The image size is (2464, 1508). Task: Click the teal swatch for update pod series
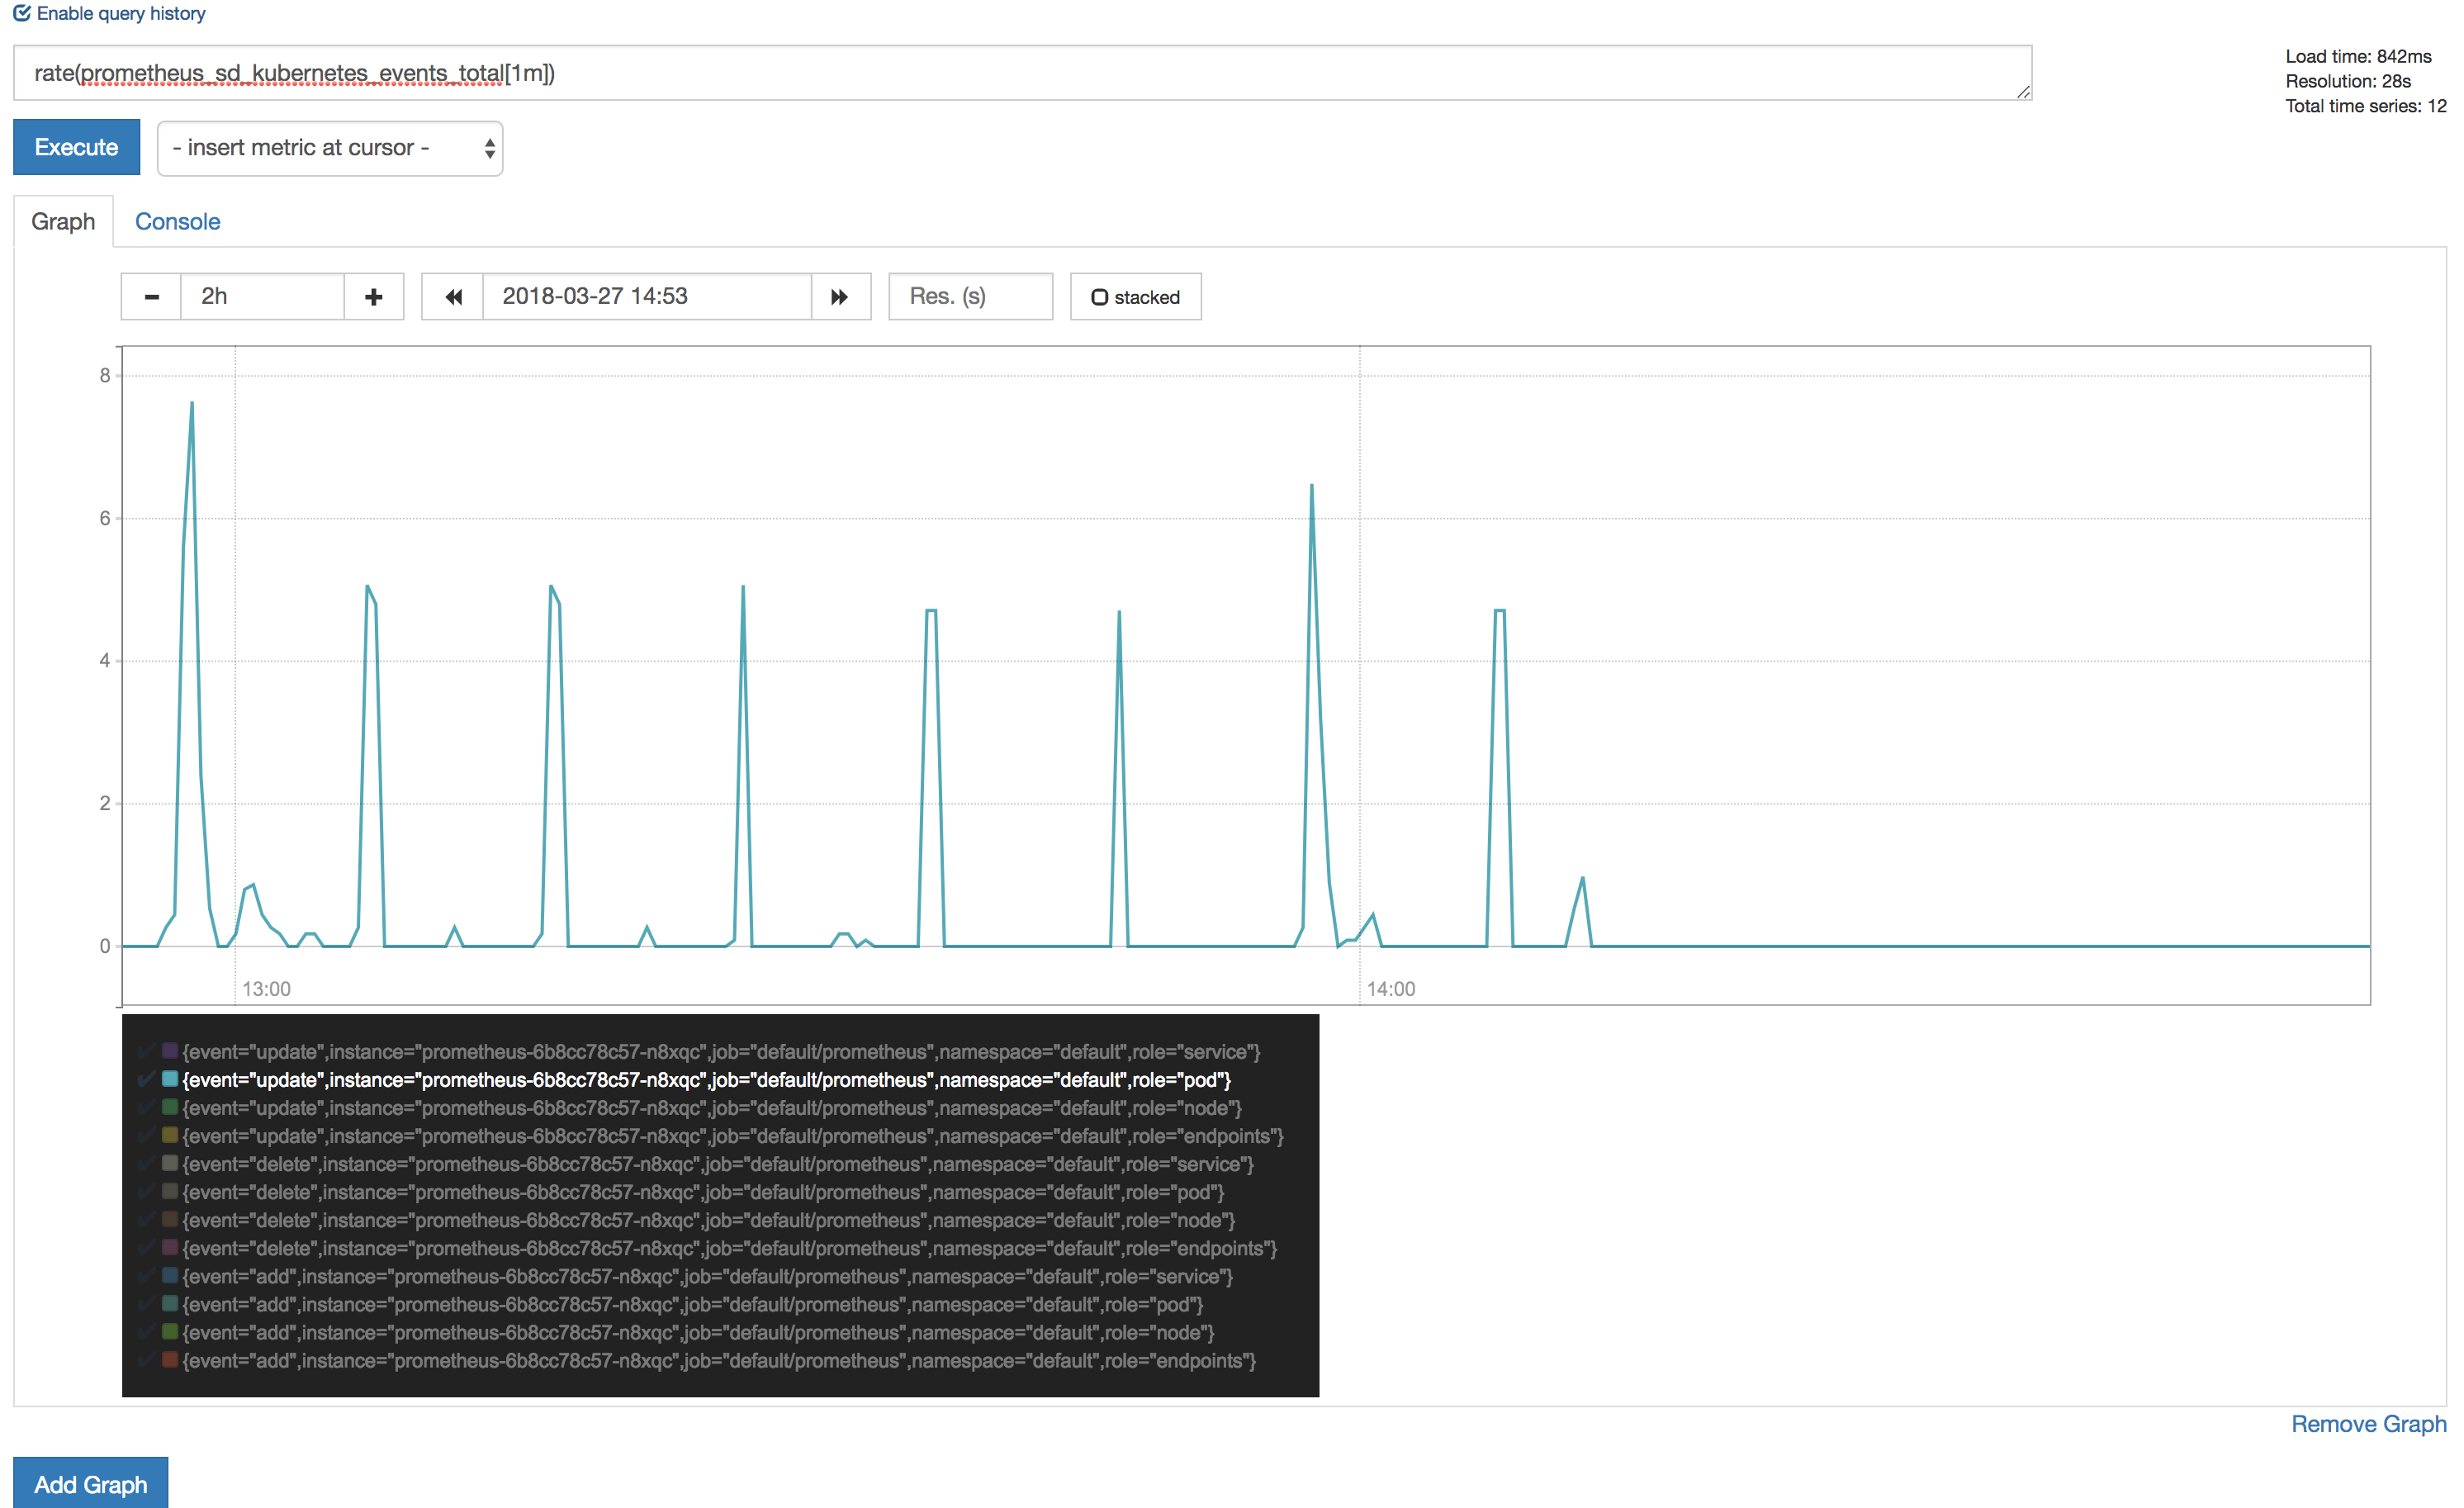(x=170, y=1079)
